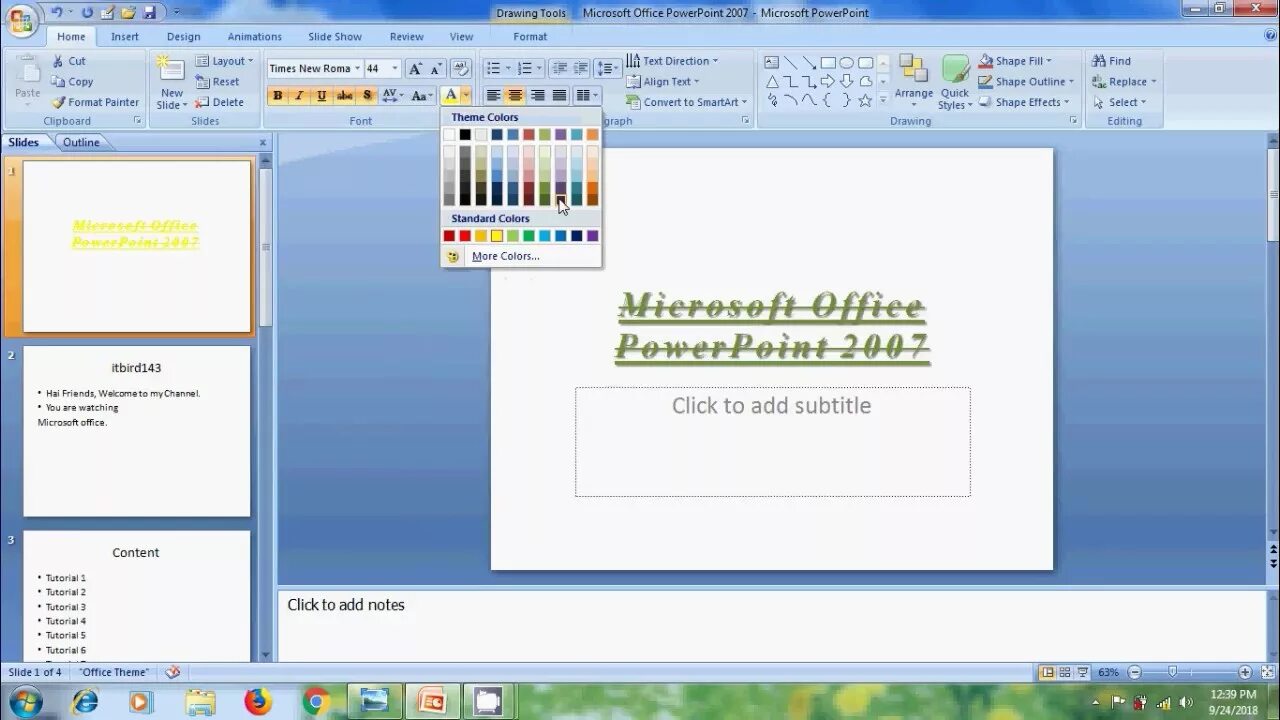Click the Arrange icon
The width and height of the screenshot is (1280, 720).
(x=913, y=69)
